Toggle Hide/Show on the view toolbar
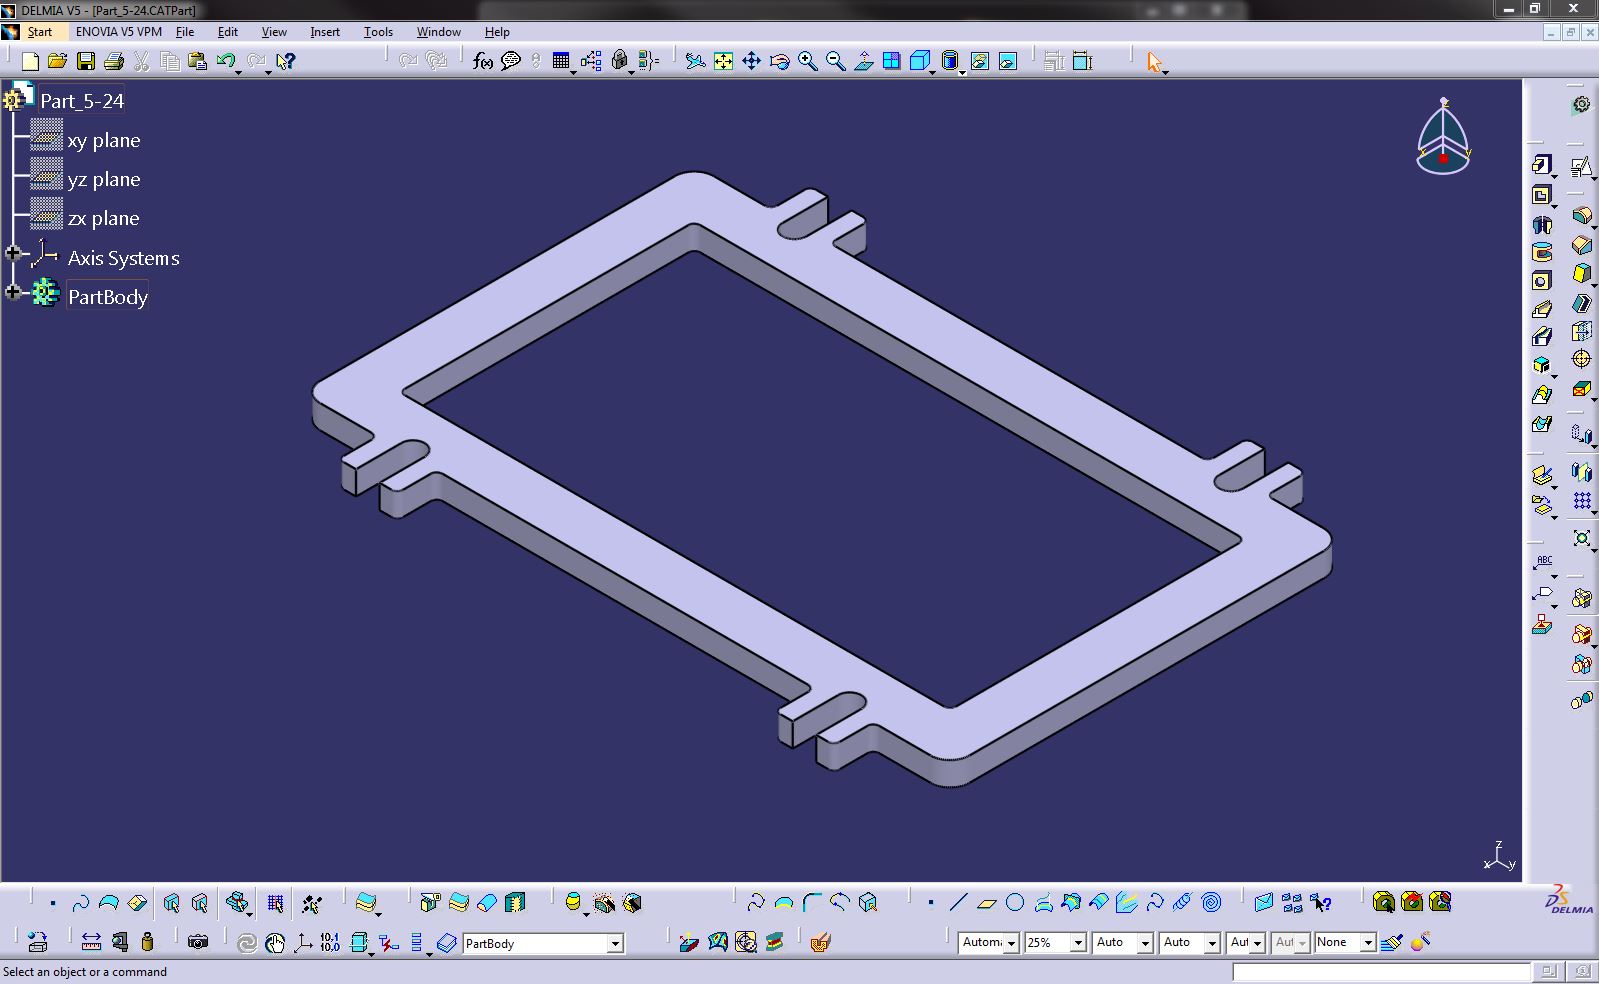Viewport: 1599px width, 984px height. (x=980, y=61)
